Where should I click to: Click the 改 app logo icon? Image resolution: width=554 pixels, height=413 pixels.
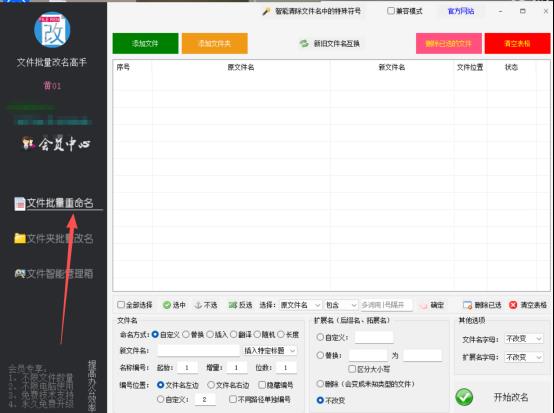(52, 30)
